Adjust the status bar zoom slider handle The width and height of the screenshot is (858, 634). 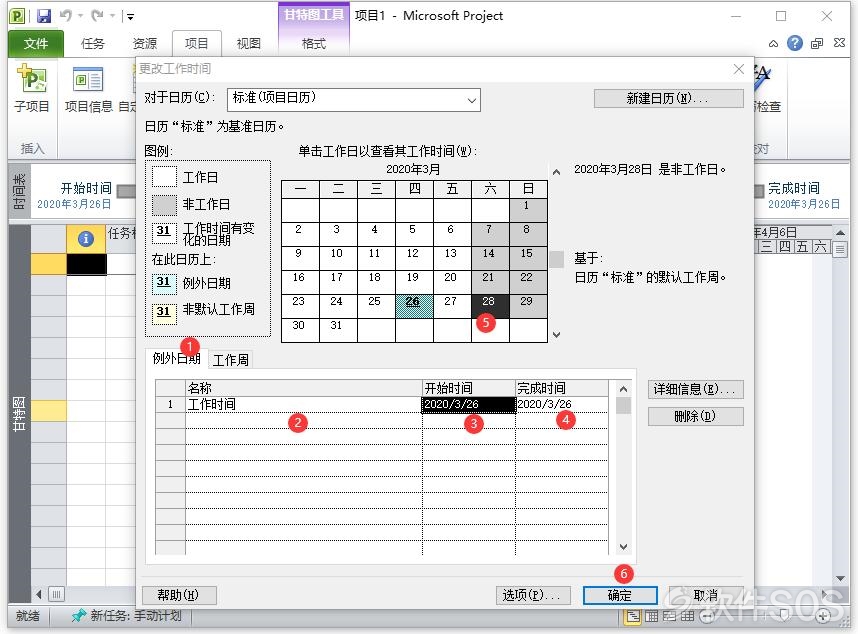coord(784,616)
